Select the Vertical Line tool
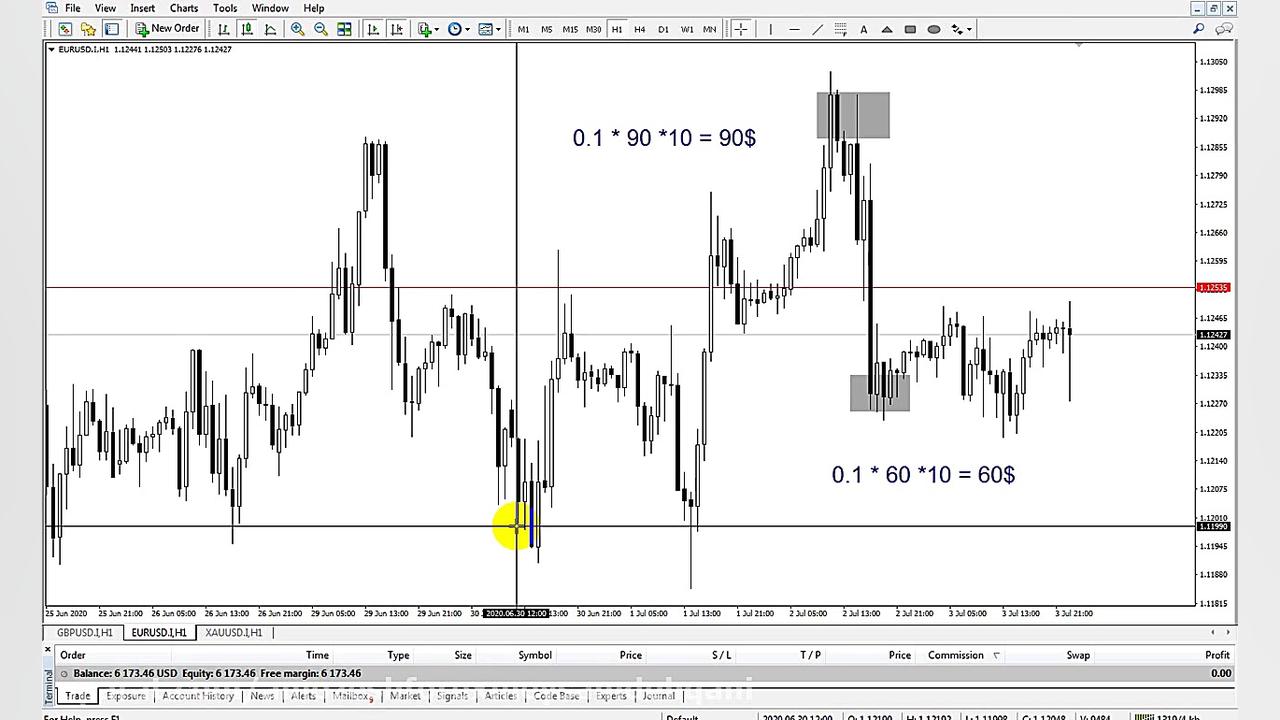1280x720 pixels. pos(770,29)
